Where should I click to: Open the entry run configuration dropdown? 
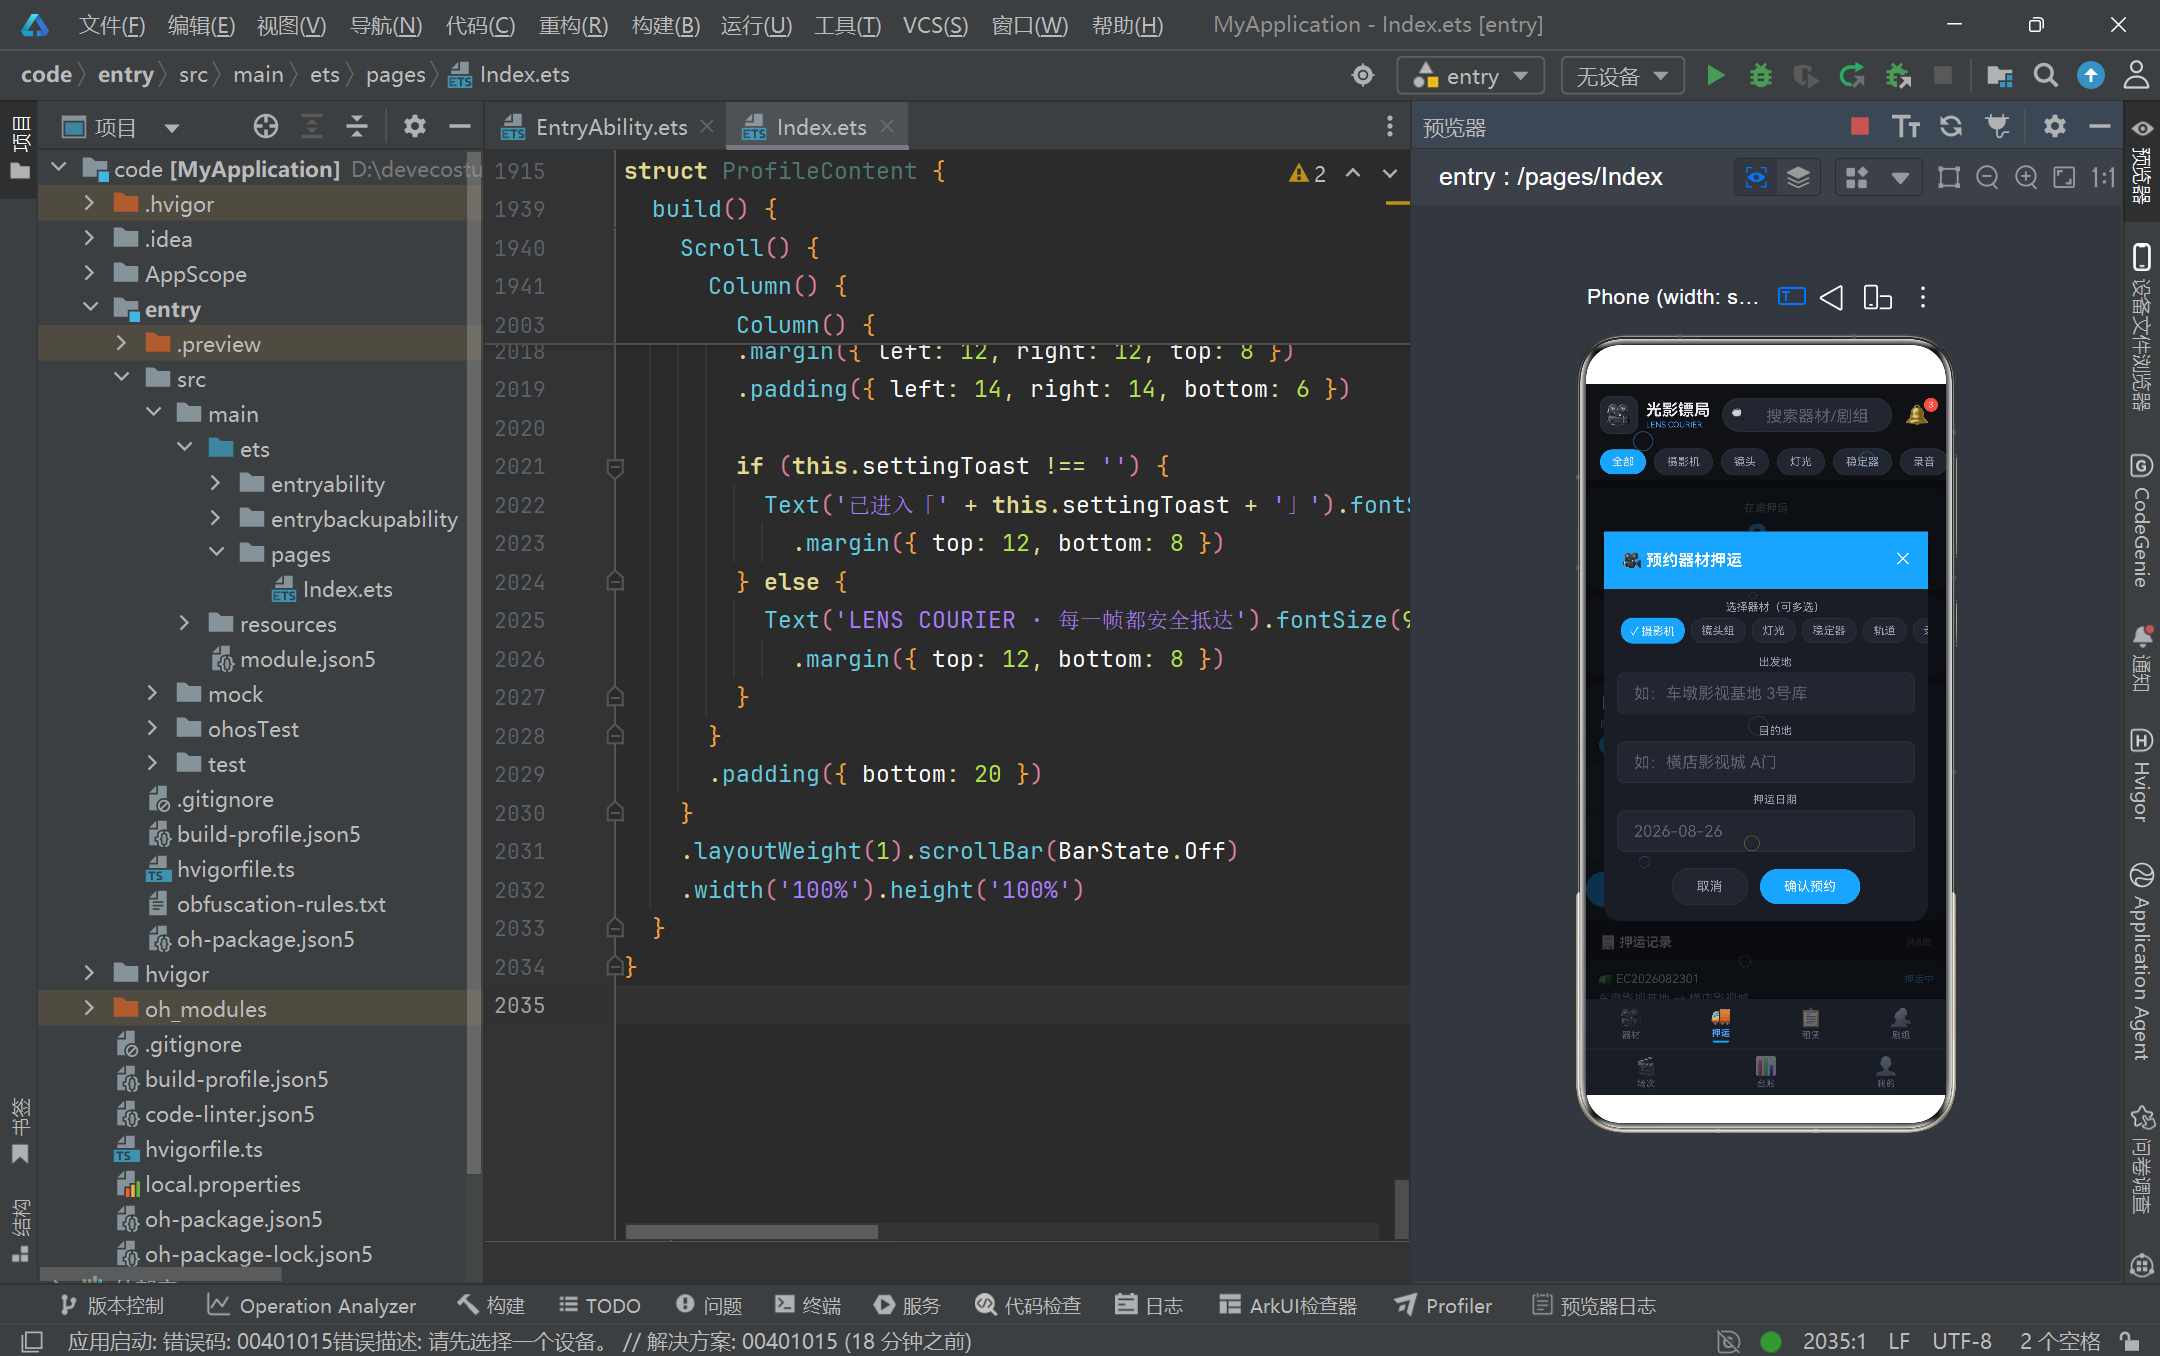(x=1470, y=76)
